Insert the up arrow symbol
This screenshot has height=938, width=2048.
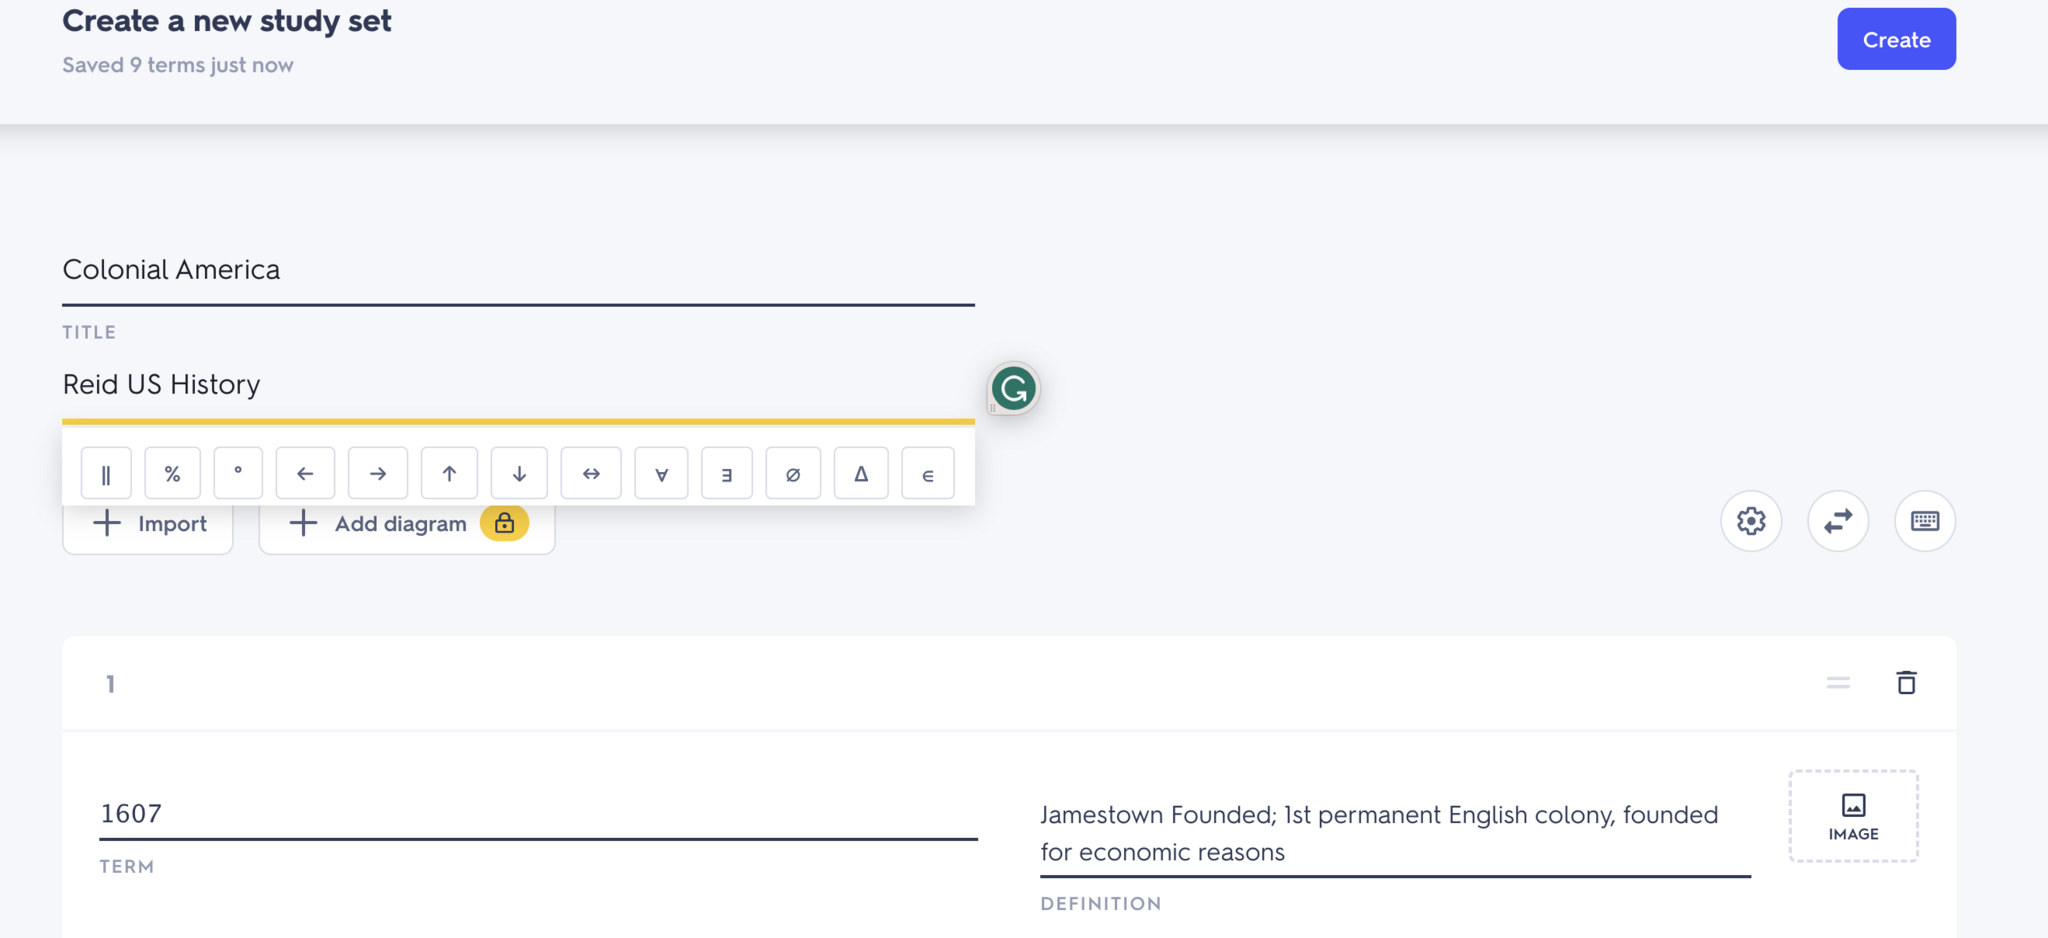tap(449, 473)
